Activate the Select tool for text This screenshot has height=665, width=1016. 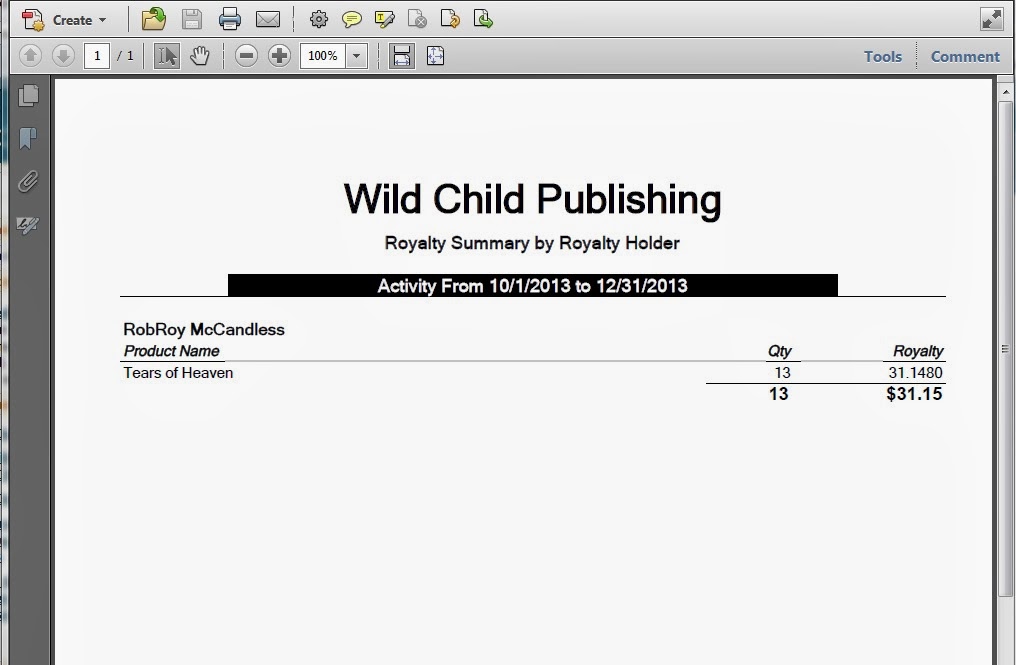167,56
